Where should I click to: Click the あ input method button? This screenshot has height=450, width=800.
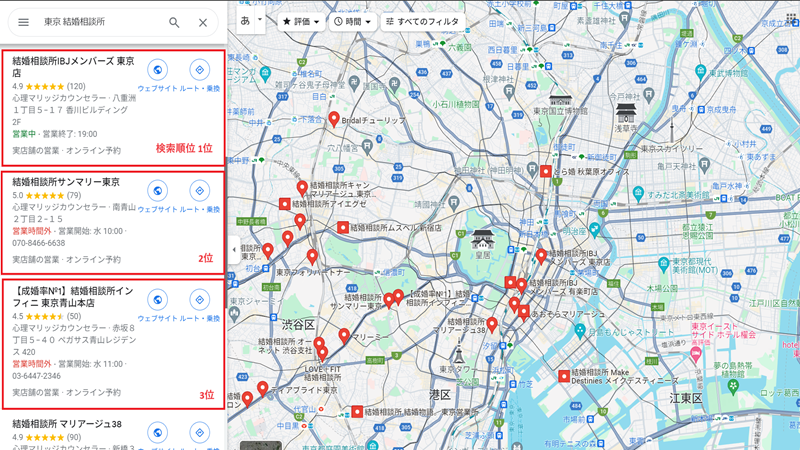tap(245, 20)
